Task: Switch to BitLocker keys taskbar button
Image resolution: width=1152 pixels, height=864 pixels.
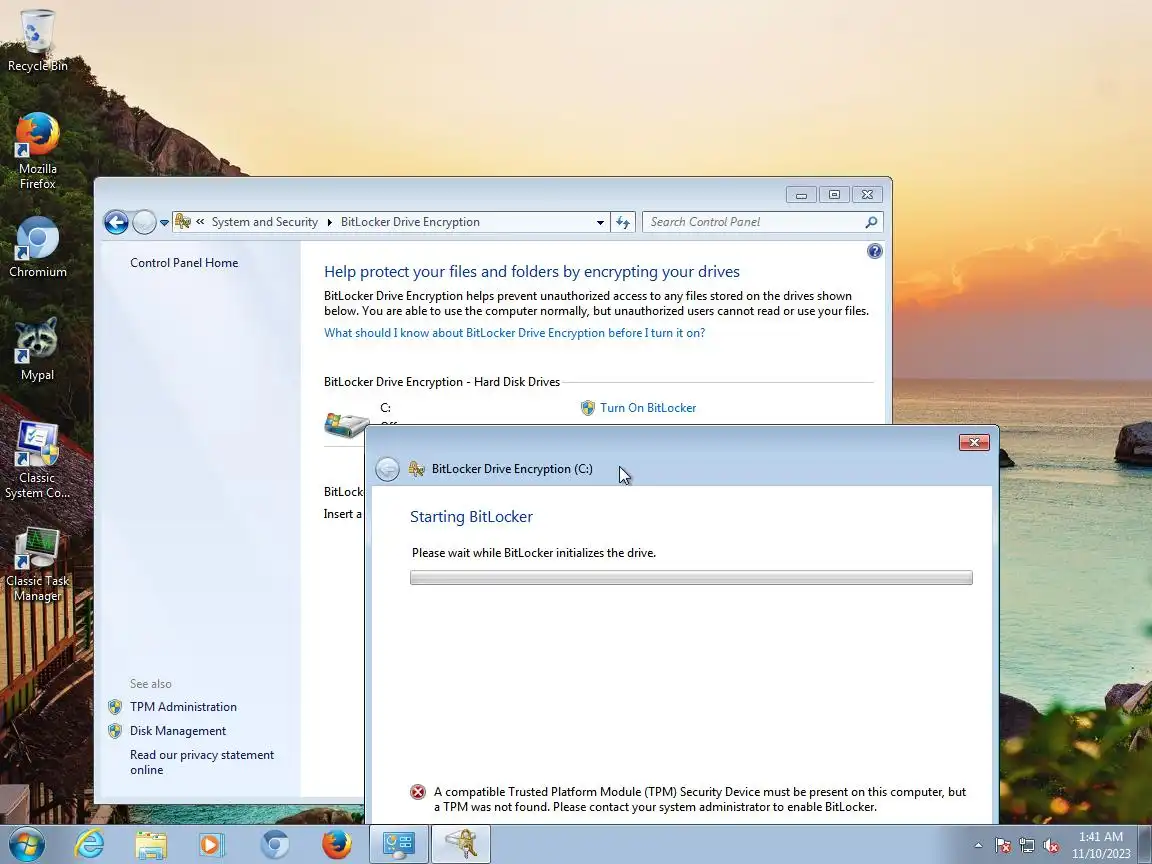Action: [461, 844]
